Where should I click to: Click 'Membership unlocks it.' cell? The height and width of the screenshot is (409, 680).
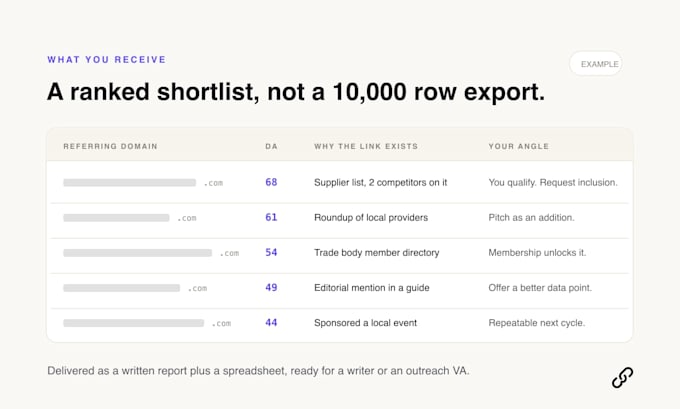pos(537,253)
